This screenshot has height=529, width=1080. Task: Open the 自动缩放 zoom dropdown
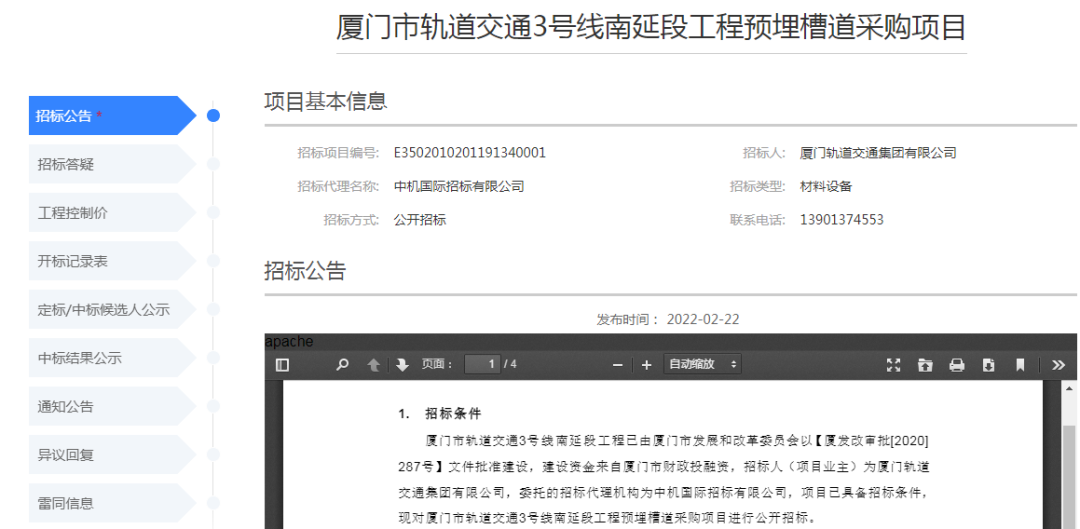[x=703, y=365]
